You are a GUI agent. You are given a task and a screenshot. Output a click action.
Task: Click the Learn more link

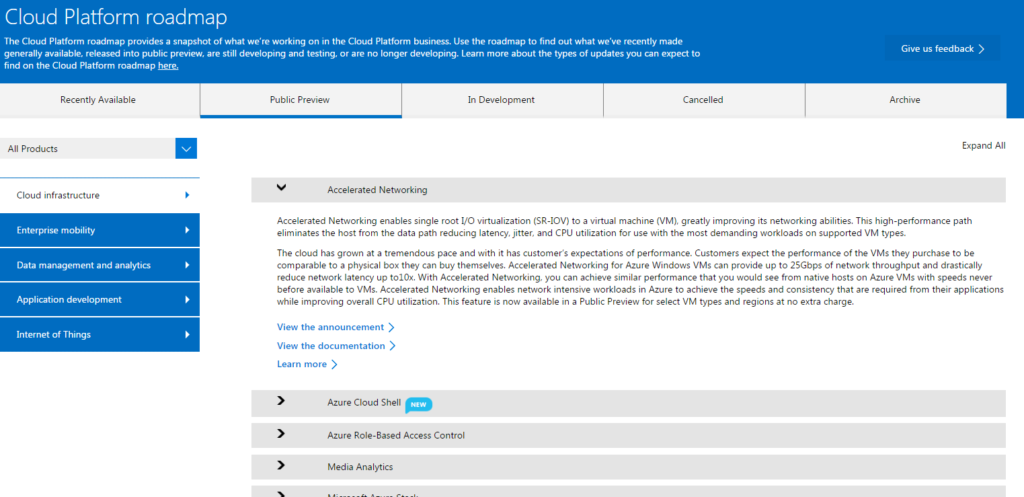[x=302, y=364]
